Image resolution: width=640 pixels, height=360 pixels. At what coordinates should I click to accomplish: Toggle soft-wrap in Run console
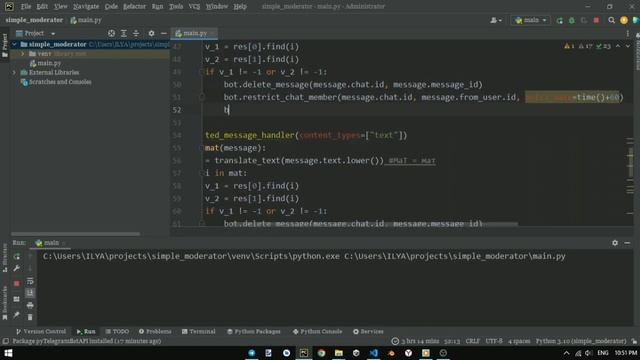[30, 281]
